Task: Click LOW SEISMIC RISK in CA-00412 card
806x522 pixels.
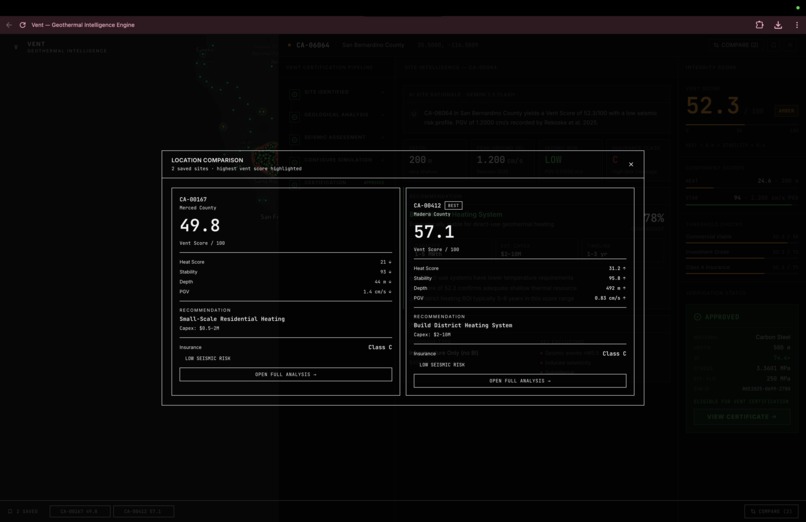Action: (x=442, y=365)
